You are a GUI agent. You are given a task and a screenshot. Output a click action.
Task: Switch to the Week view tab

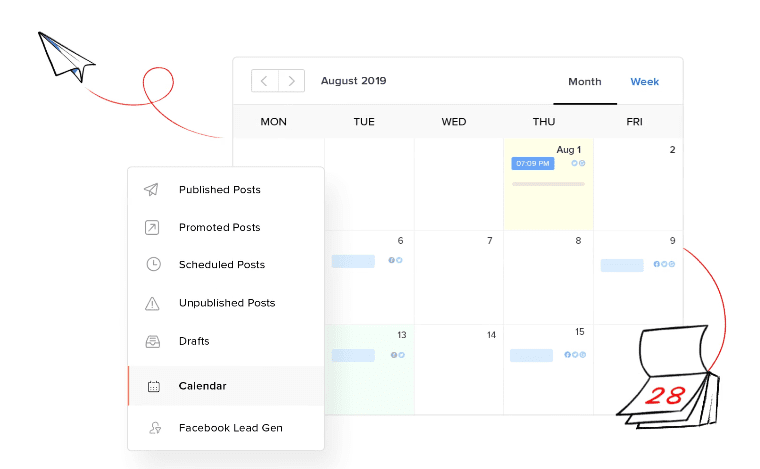point(644,82)
